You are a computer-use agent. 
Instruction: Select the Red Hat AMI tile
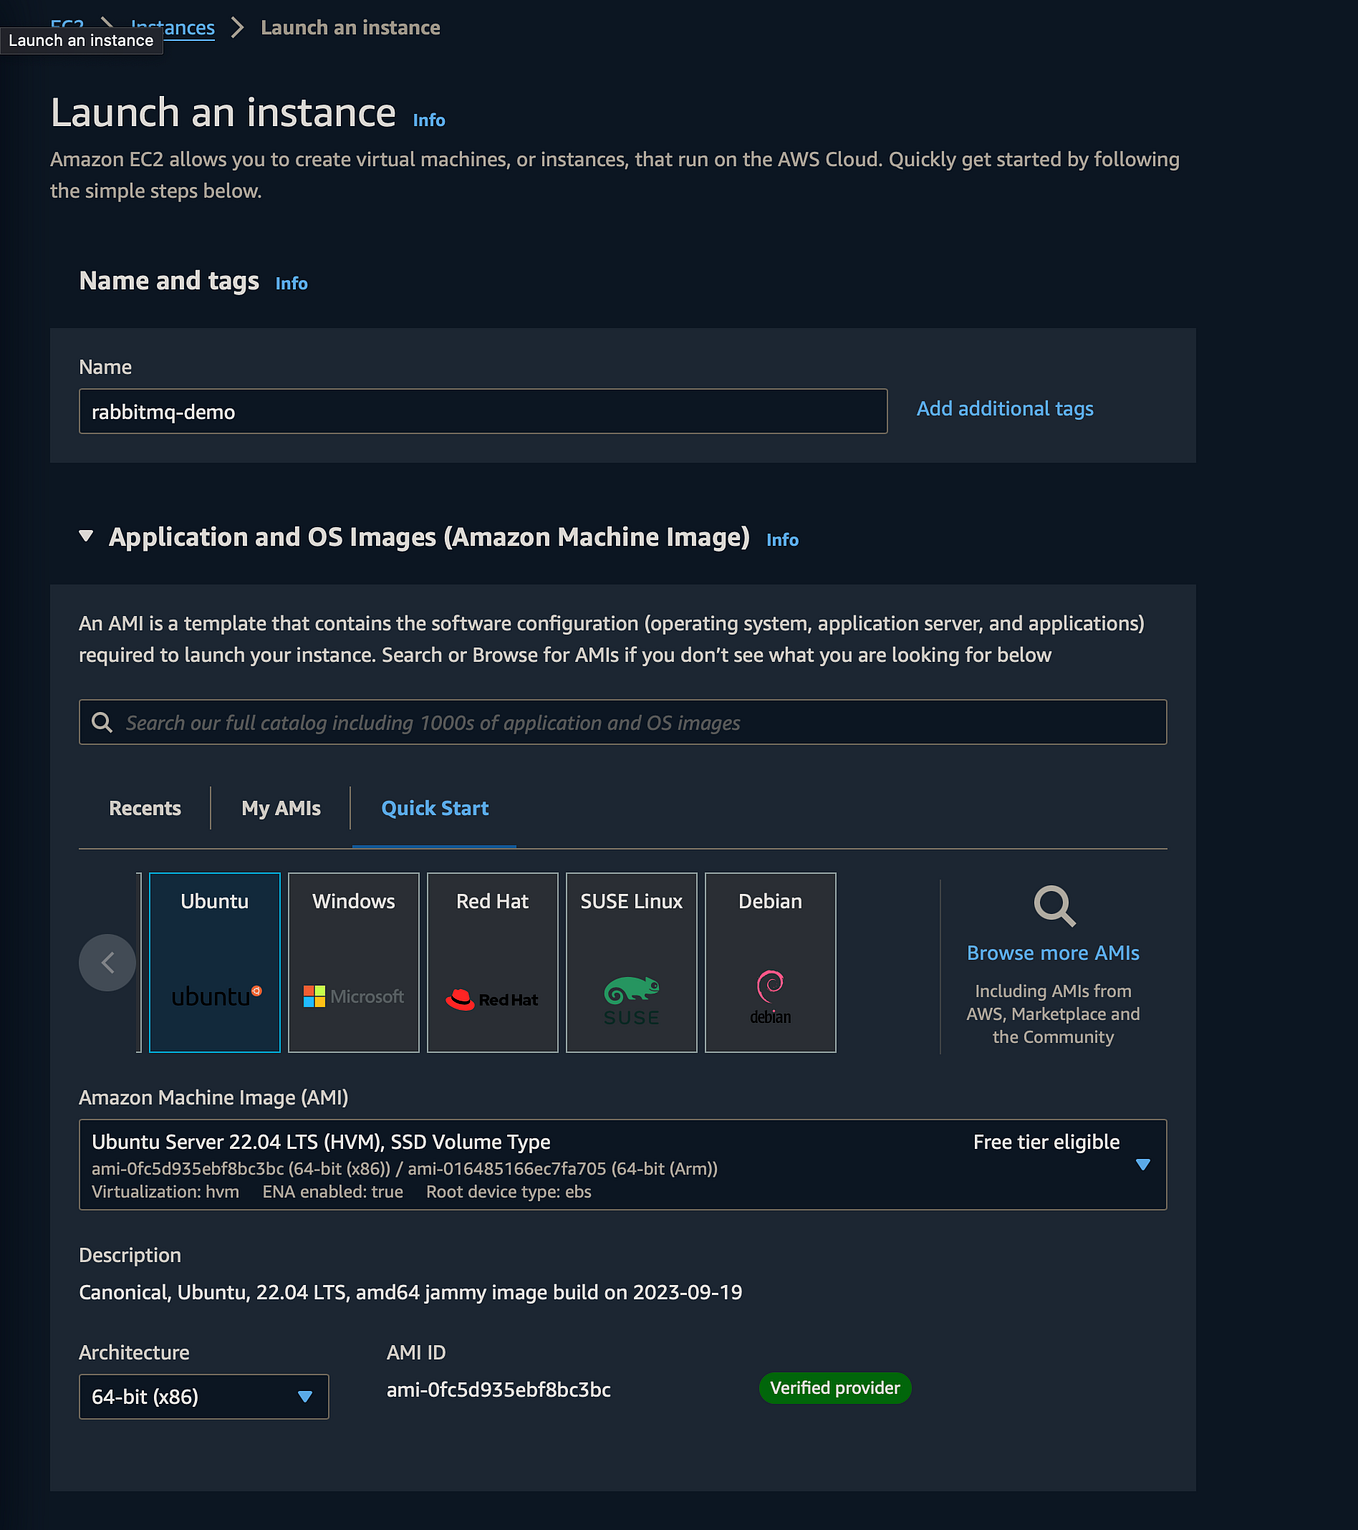pyautogui.click(x=492, y=962)
